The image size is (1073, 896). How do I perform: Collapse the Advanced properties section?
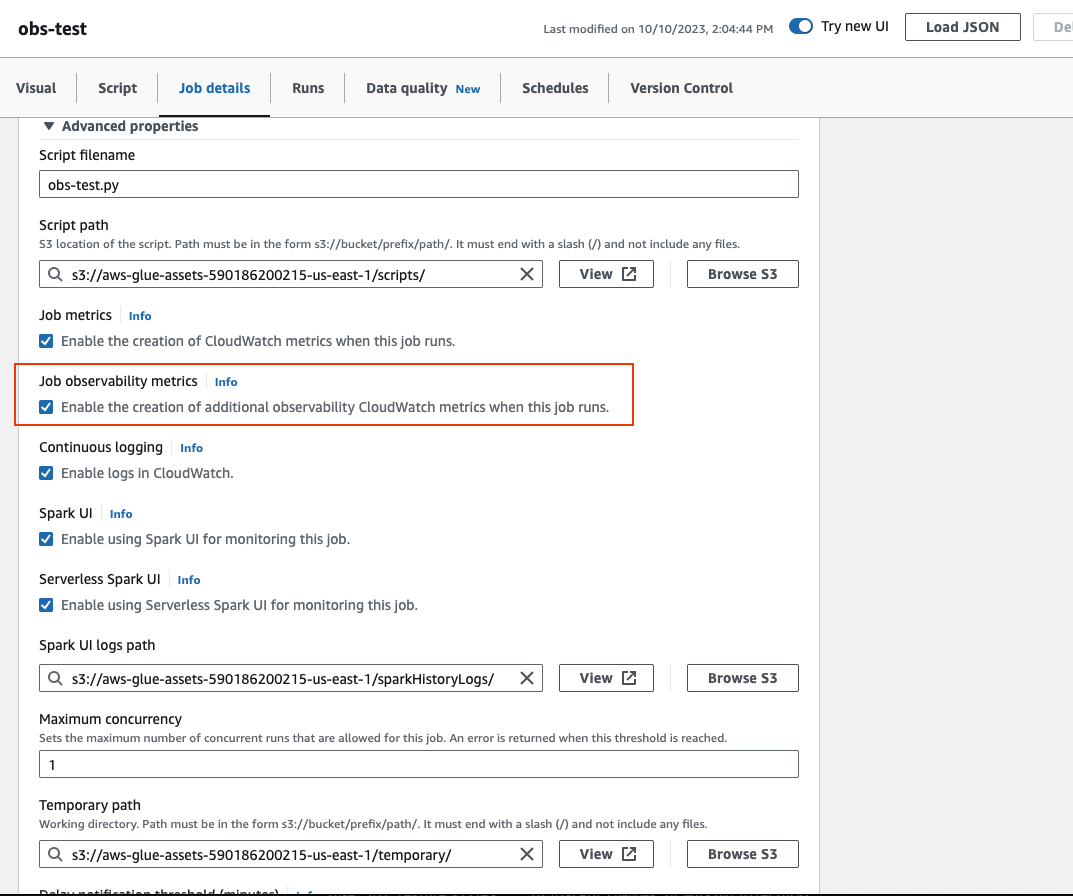(x=49, y=126)
